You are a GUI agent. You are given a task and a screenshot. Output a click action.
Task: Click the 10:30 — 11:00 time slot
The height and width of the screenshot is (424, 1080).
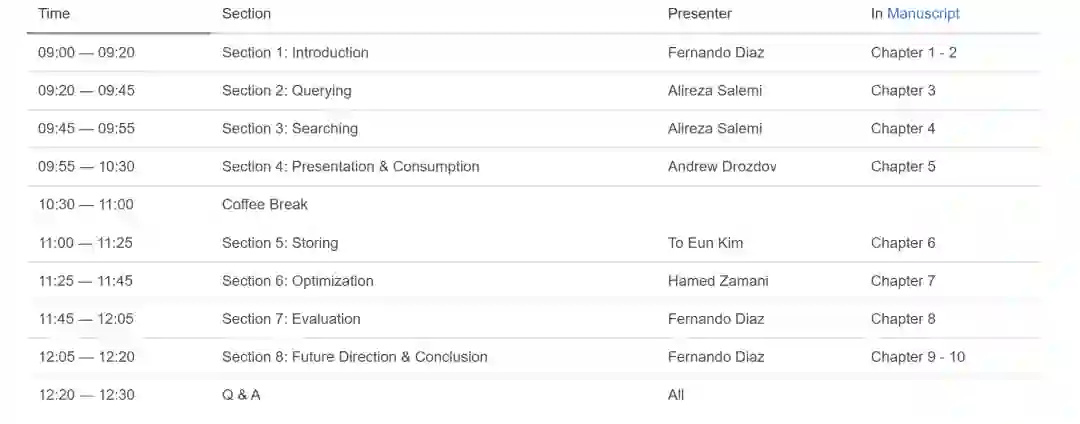pos(86,205)
